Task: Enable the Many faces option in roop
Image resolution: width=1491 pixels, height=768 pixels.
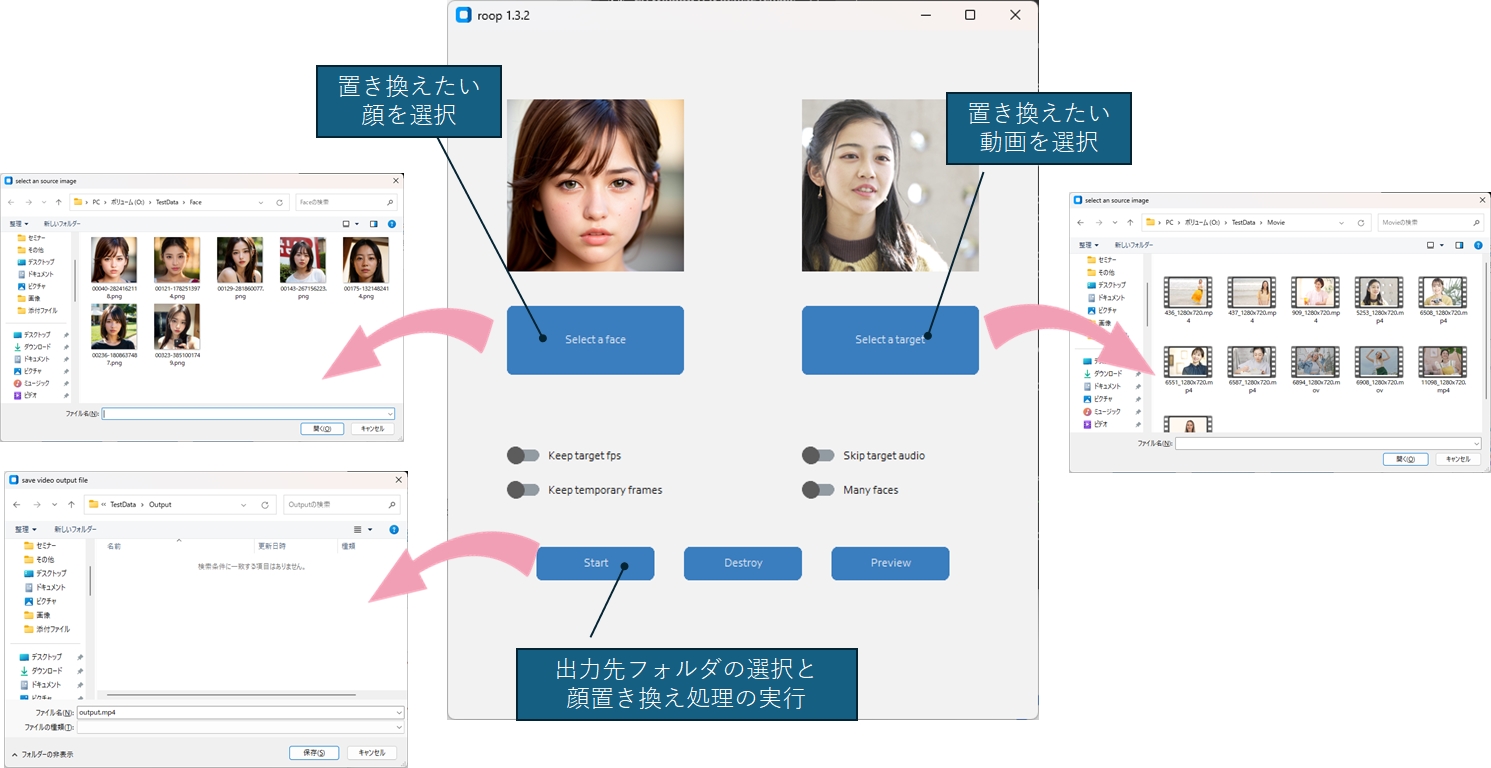Action: [x=818, y=489]
